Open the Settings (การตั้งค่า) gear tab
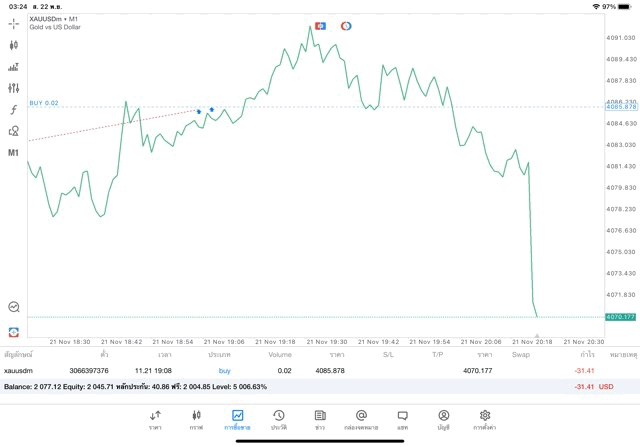 485,418
